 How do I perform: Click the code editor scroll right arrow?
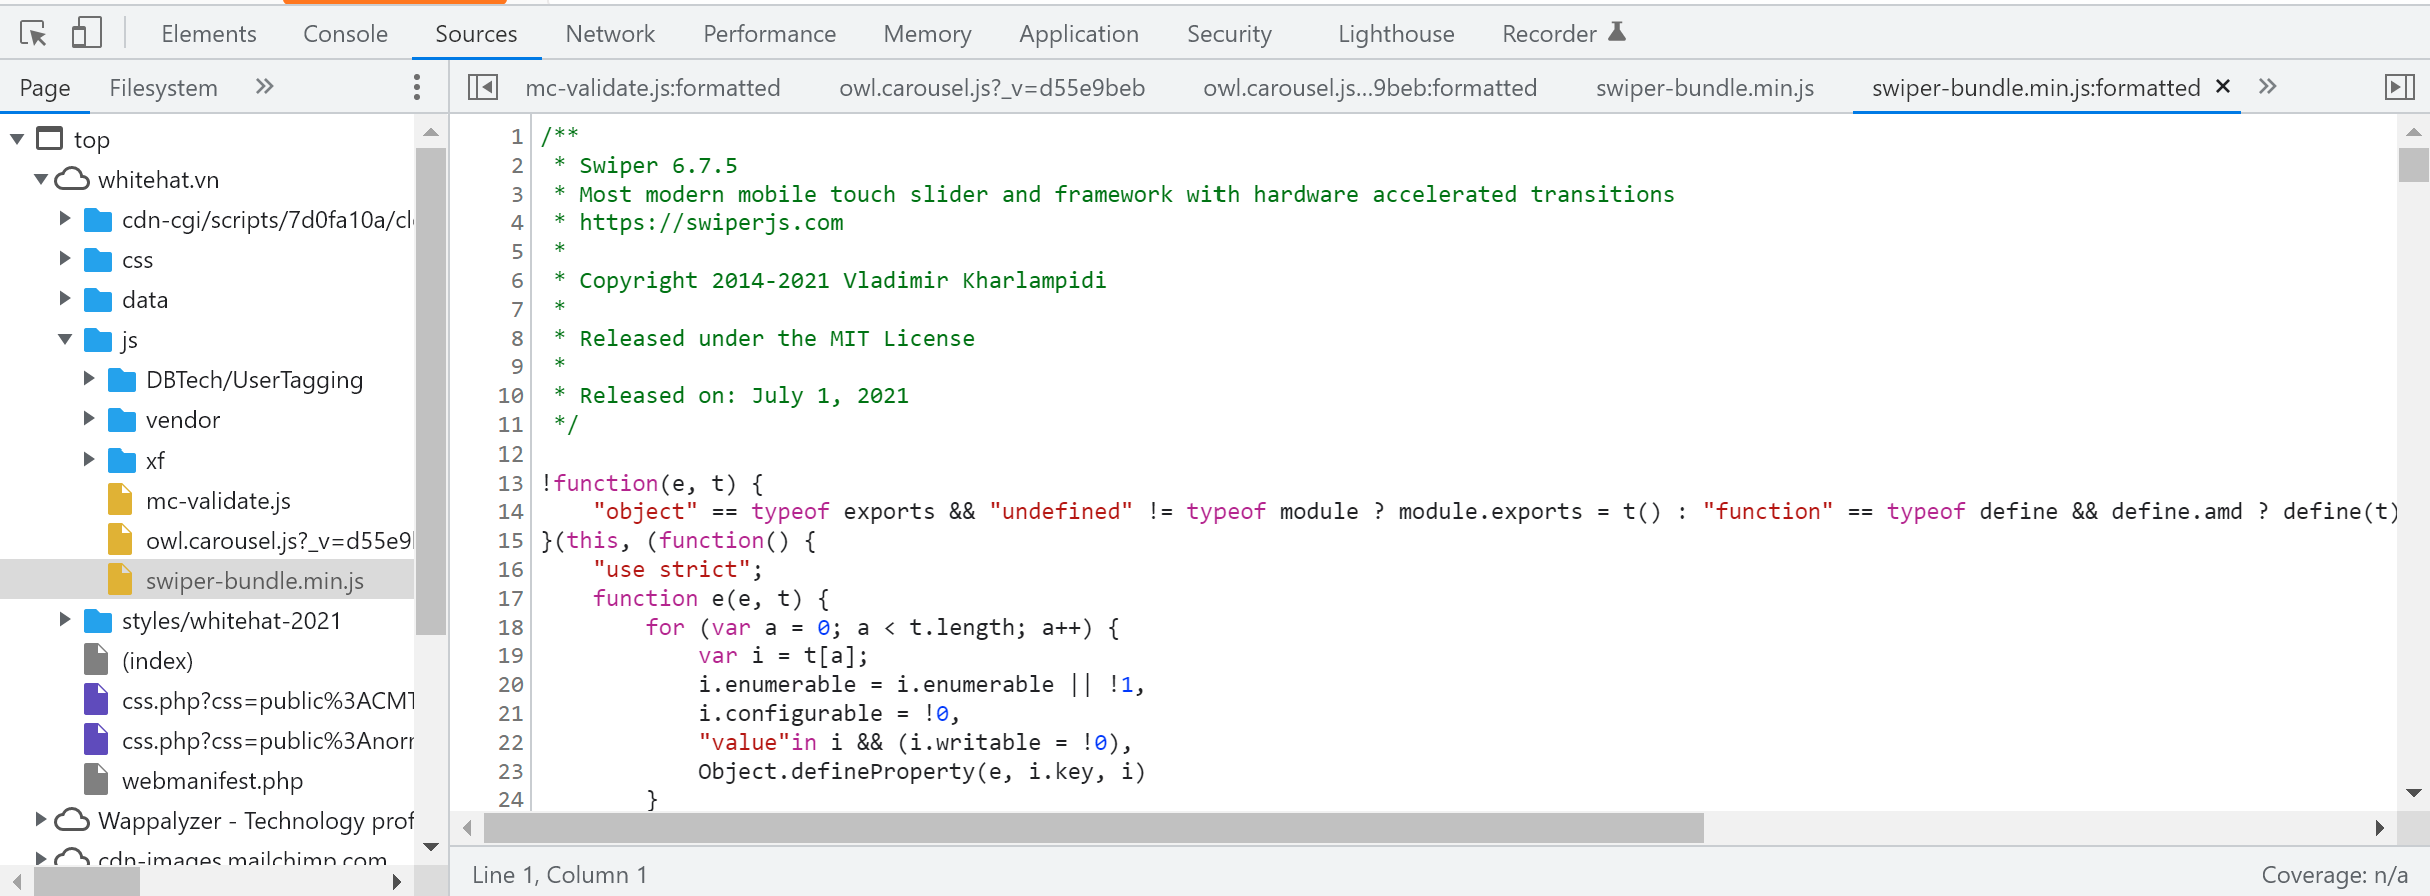click(2380, 828)
